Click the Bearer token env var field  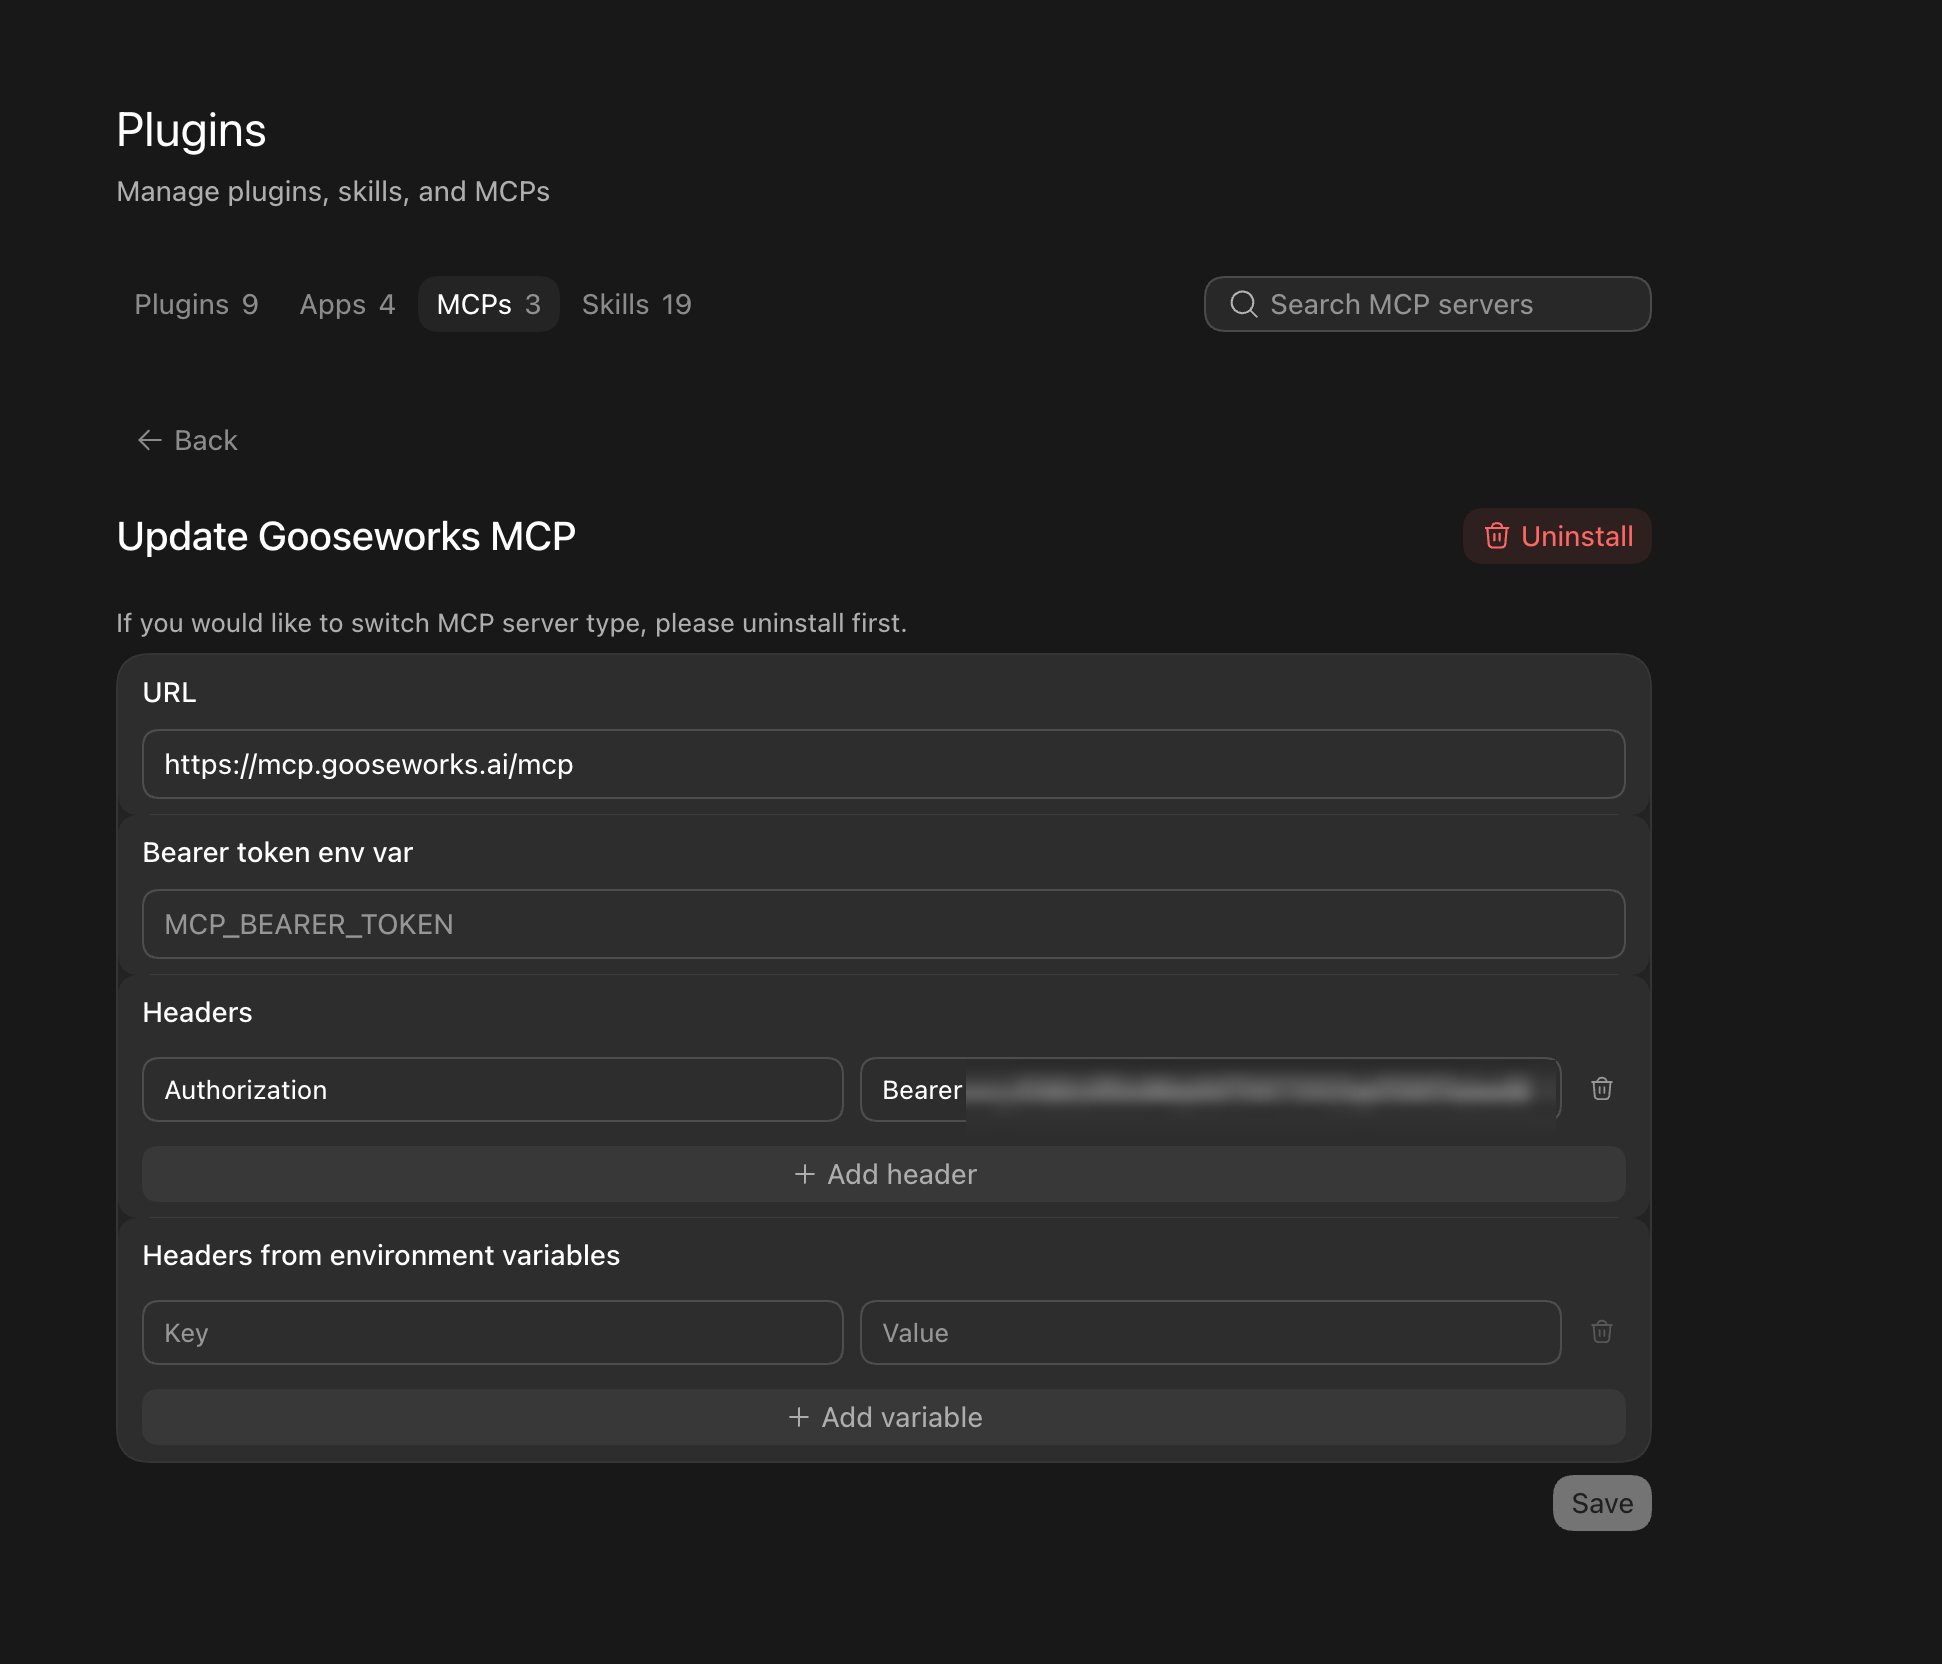click(884, 924)
